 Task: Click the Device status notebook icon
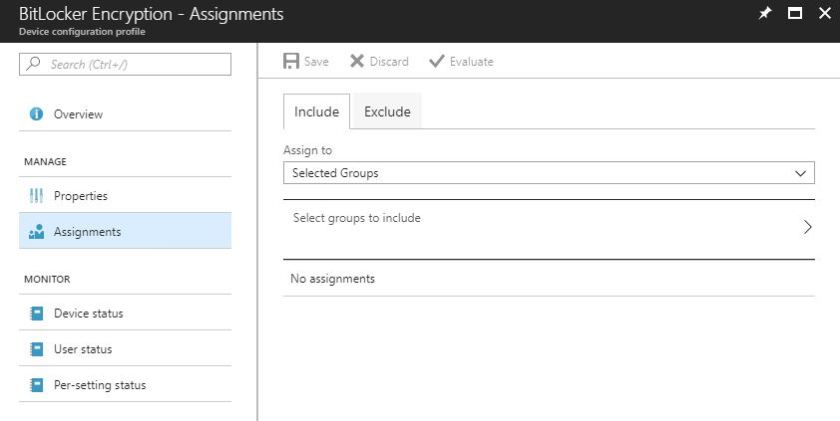[36, 313]
